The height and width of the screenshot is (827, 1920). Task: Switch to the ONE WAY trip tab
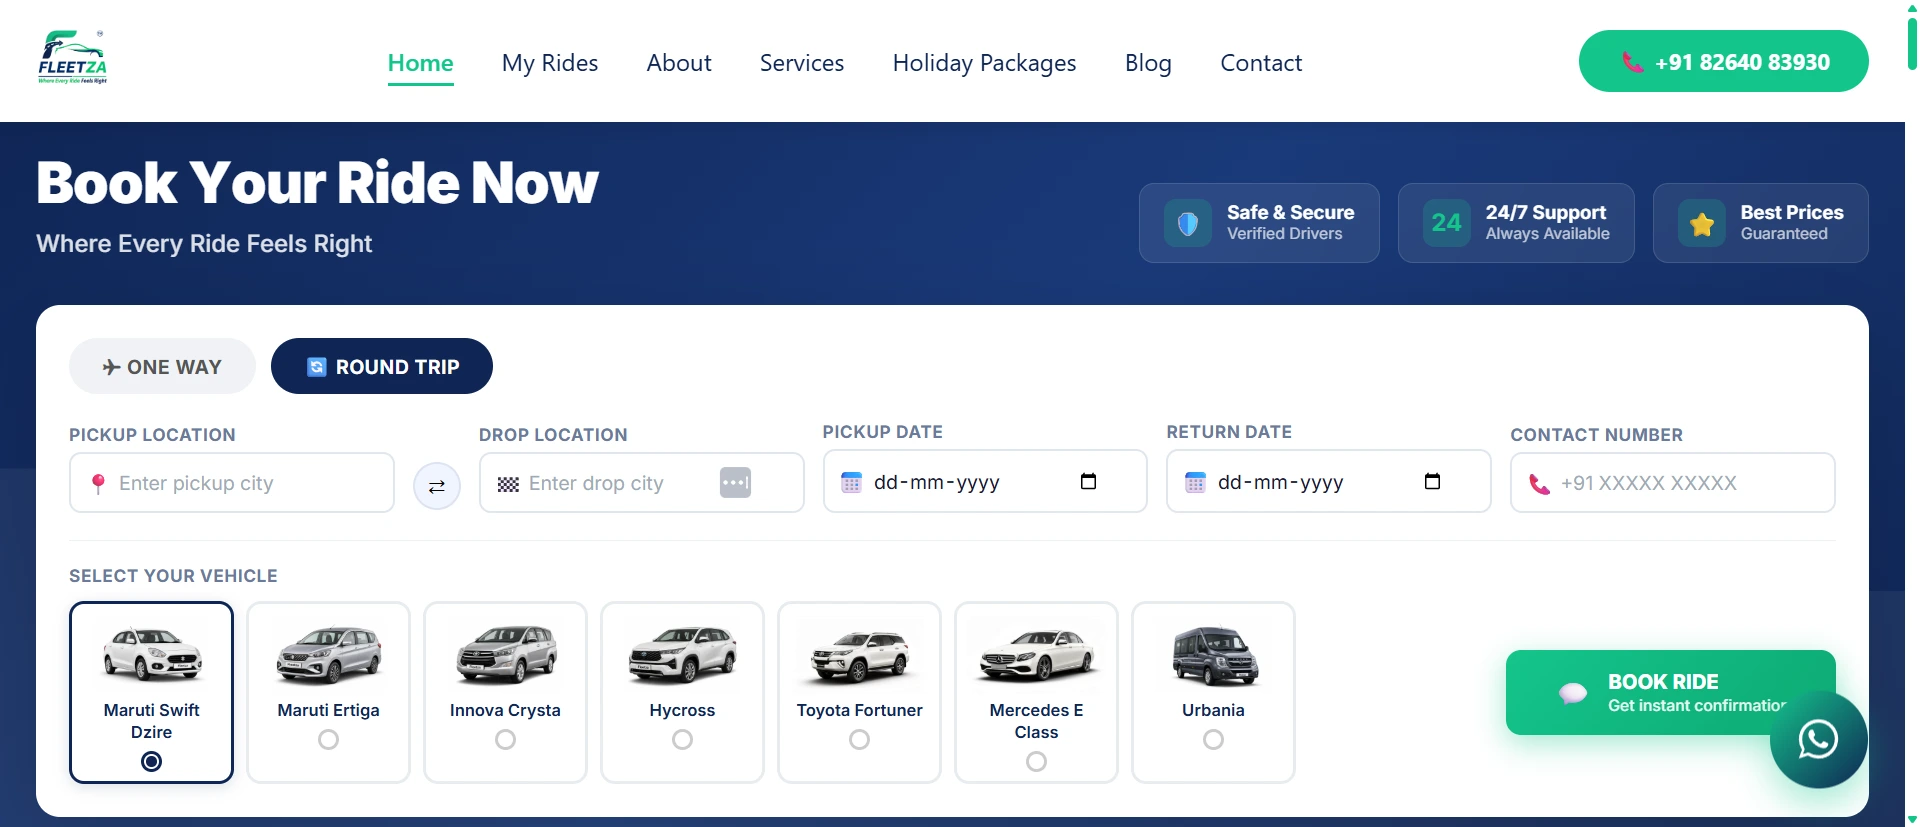(162, 366)
